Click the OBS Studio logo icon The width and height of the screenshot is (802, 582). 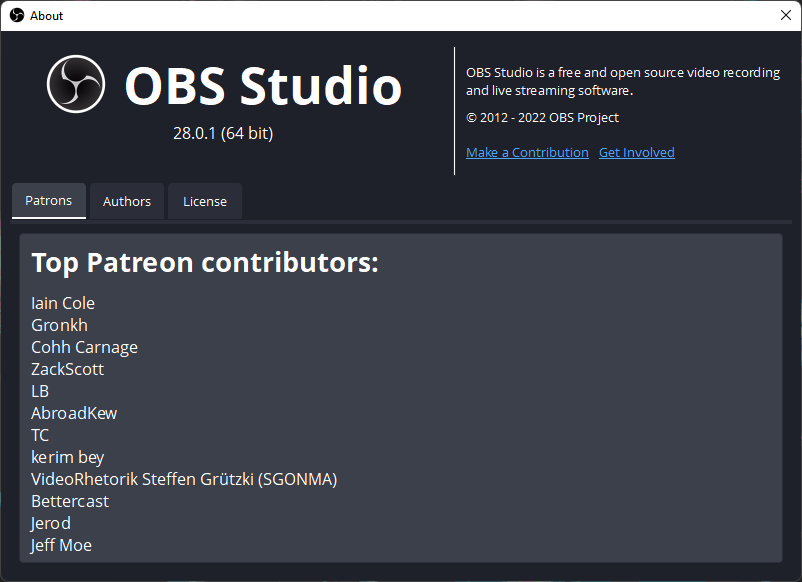[x=77, y=84]
